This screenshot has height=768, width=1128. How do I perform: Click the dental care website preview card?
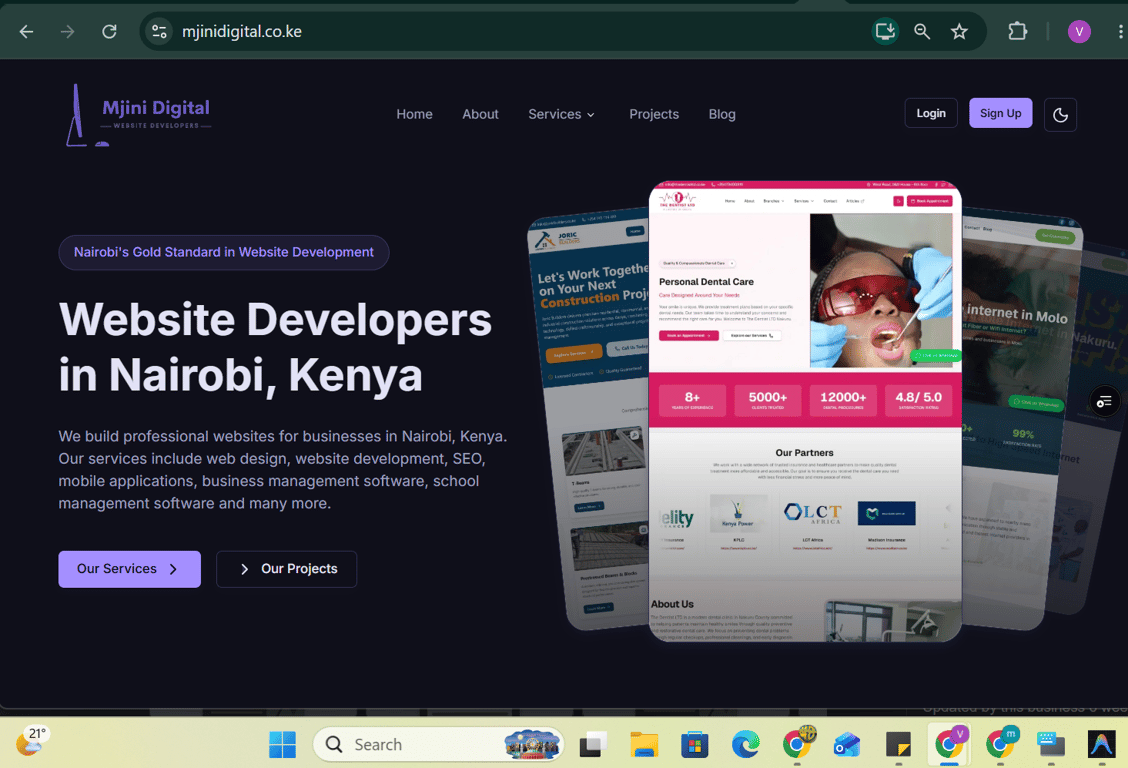[804, 411]
